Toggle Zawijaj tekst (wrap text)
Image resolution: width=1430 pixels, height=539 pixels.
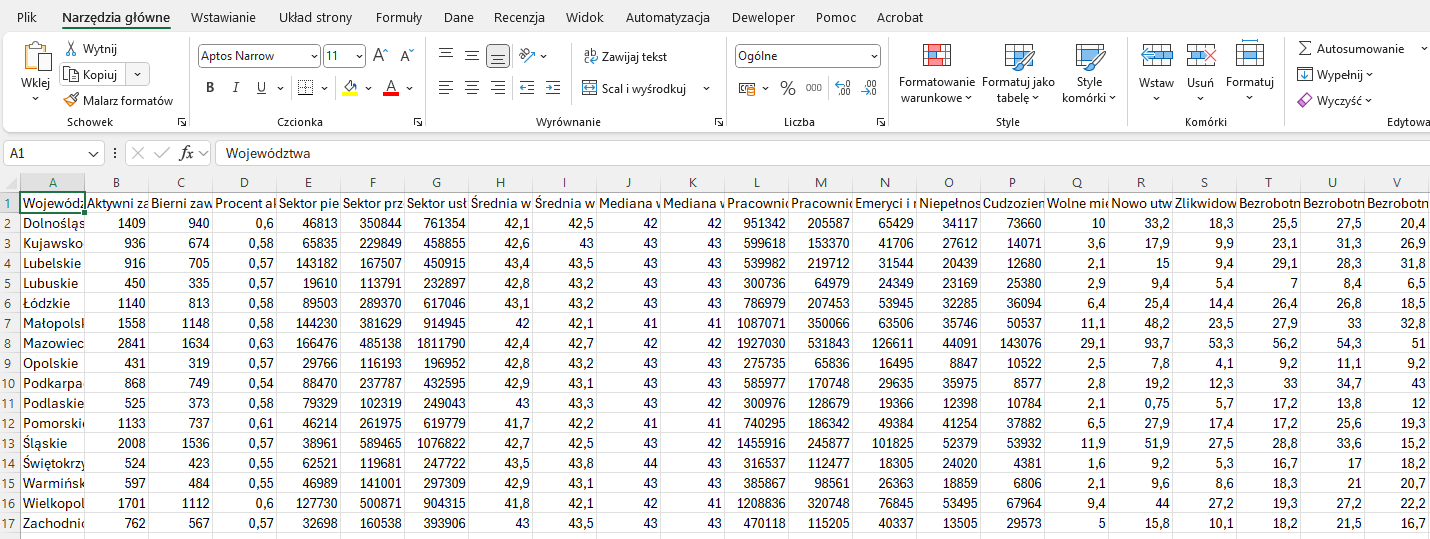coord(625,57)
